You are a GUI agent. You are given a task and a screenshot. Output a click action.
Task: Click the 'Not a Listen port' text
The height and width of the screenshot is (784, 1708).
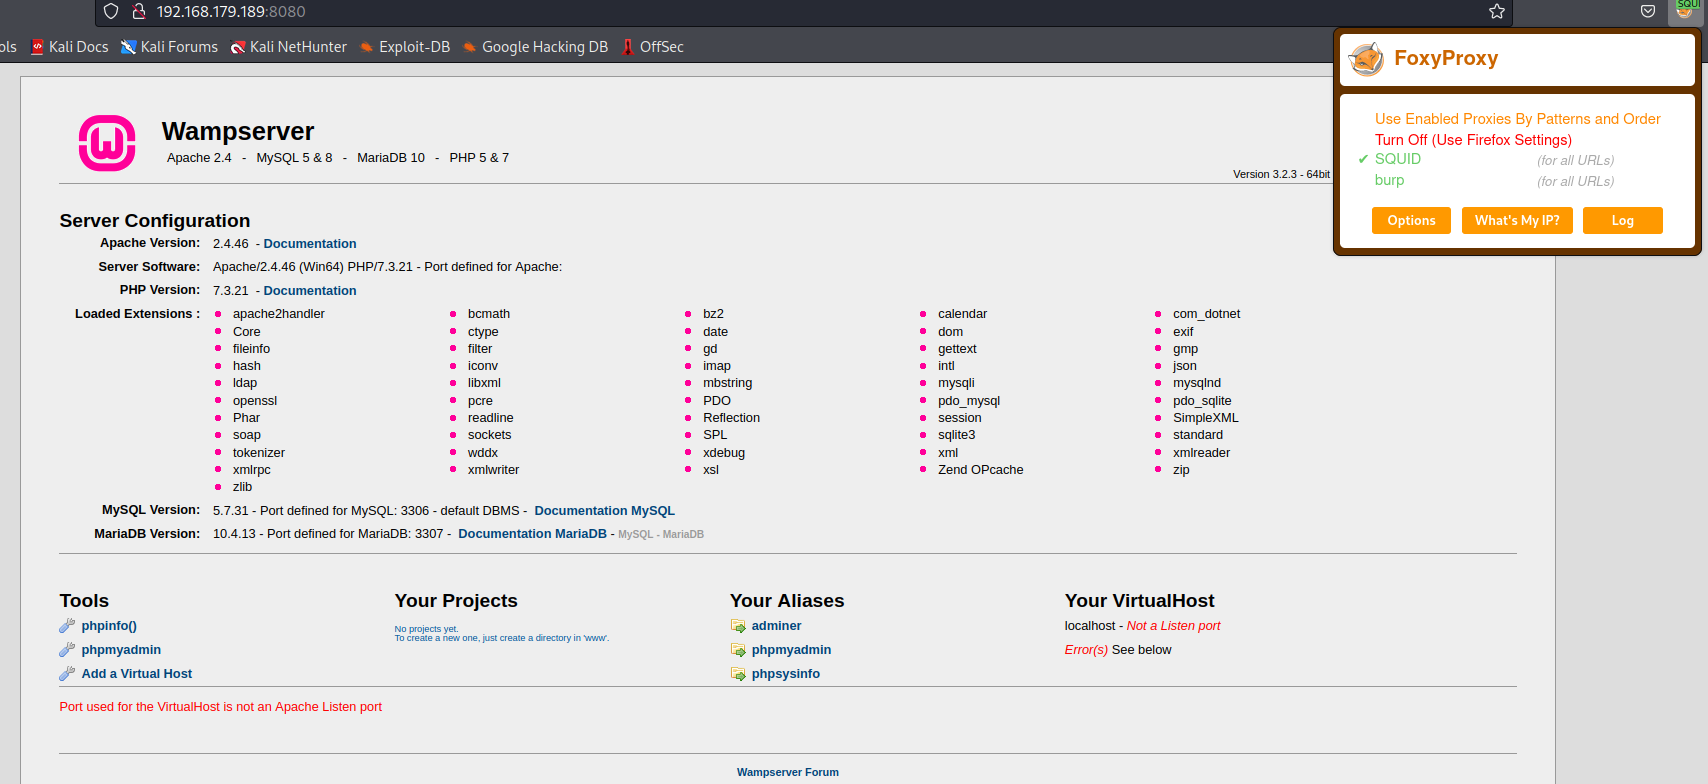point(1173,626)
